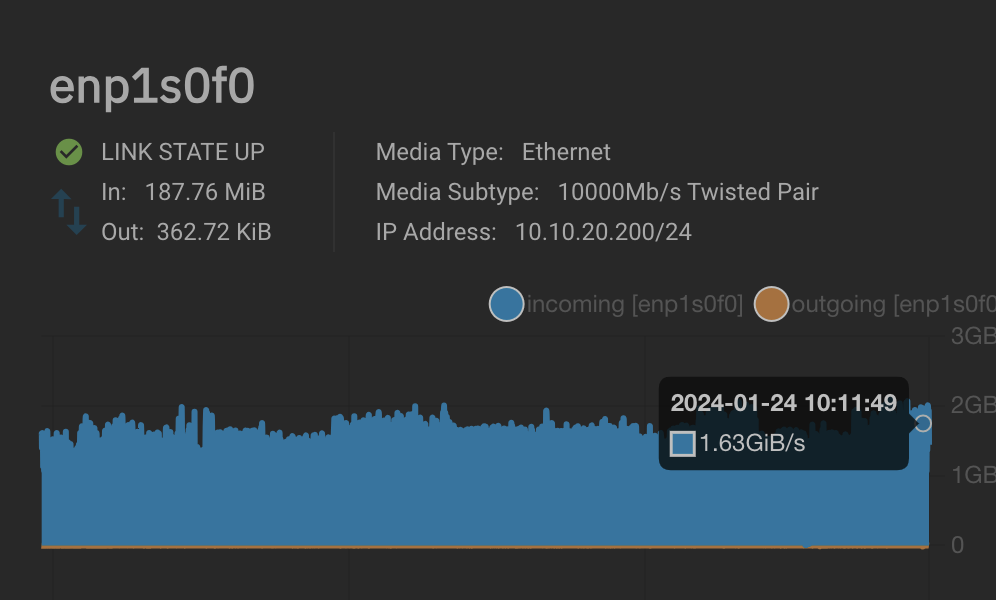996x600 pixels.
Task: Click the green link state checkmark icon
Action: pos(69,152)
